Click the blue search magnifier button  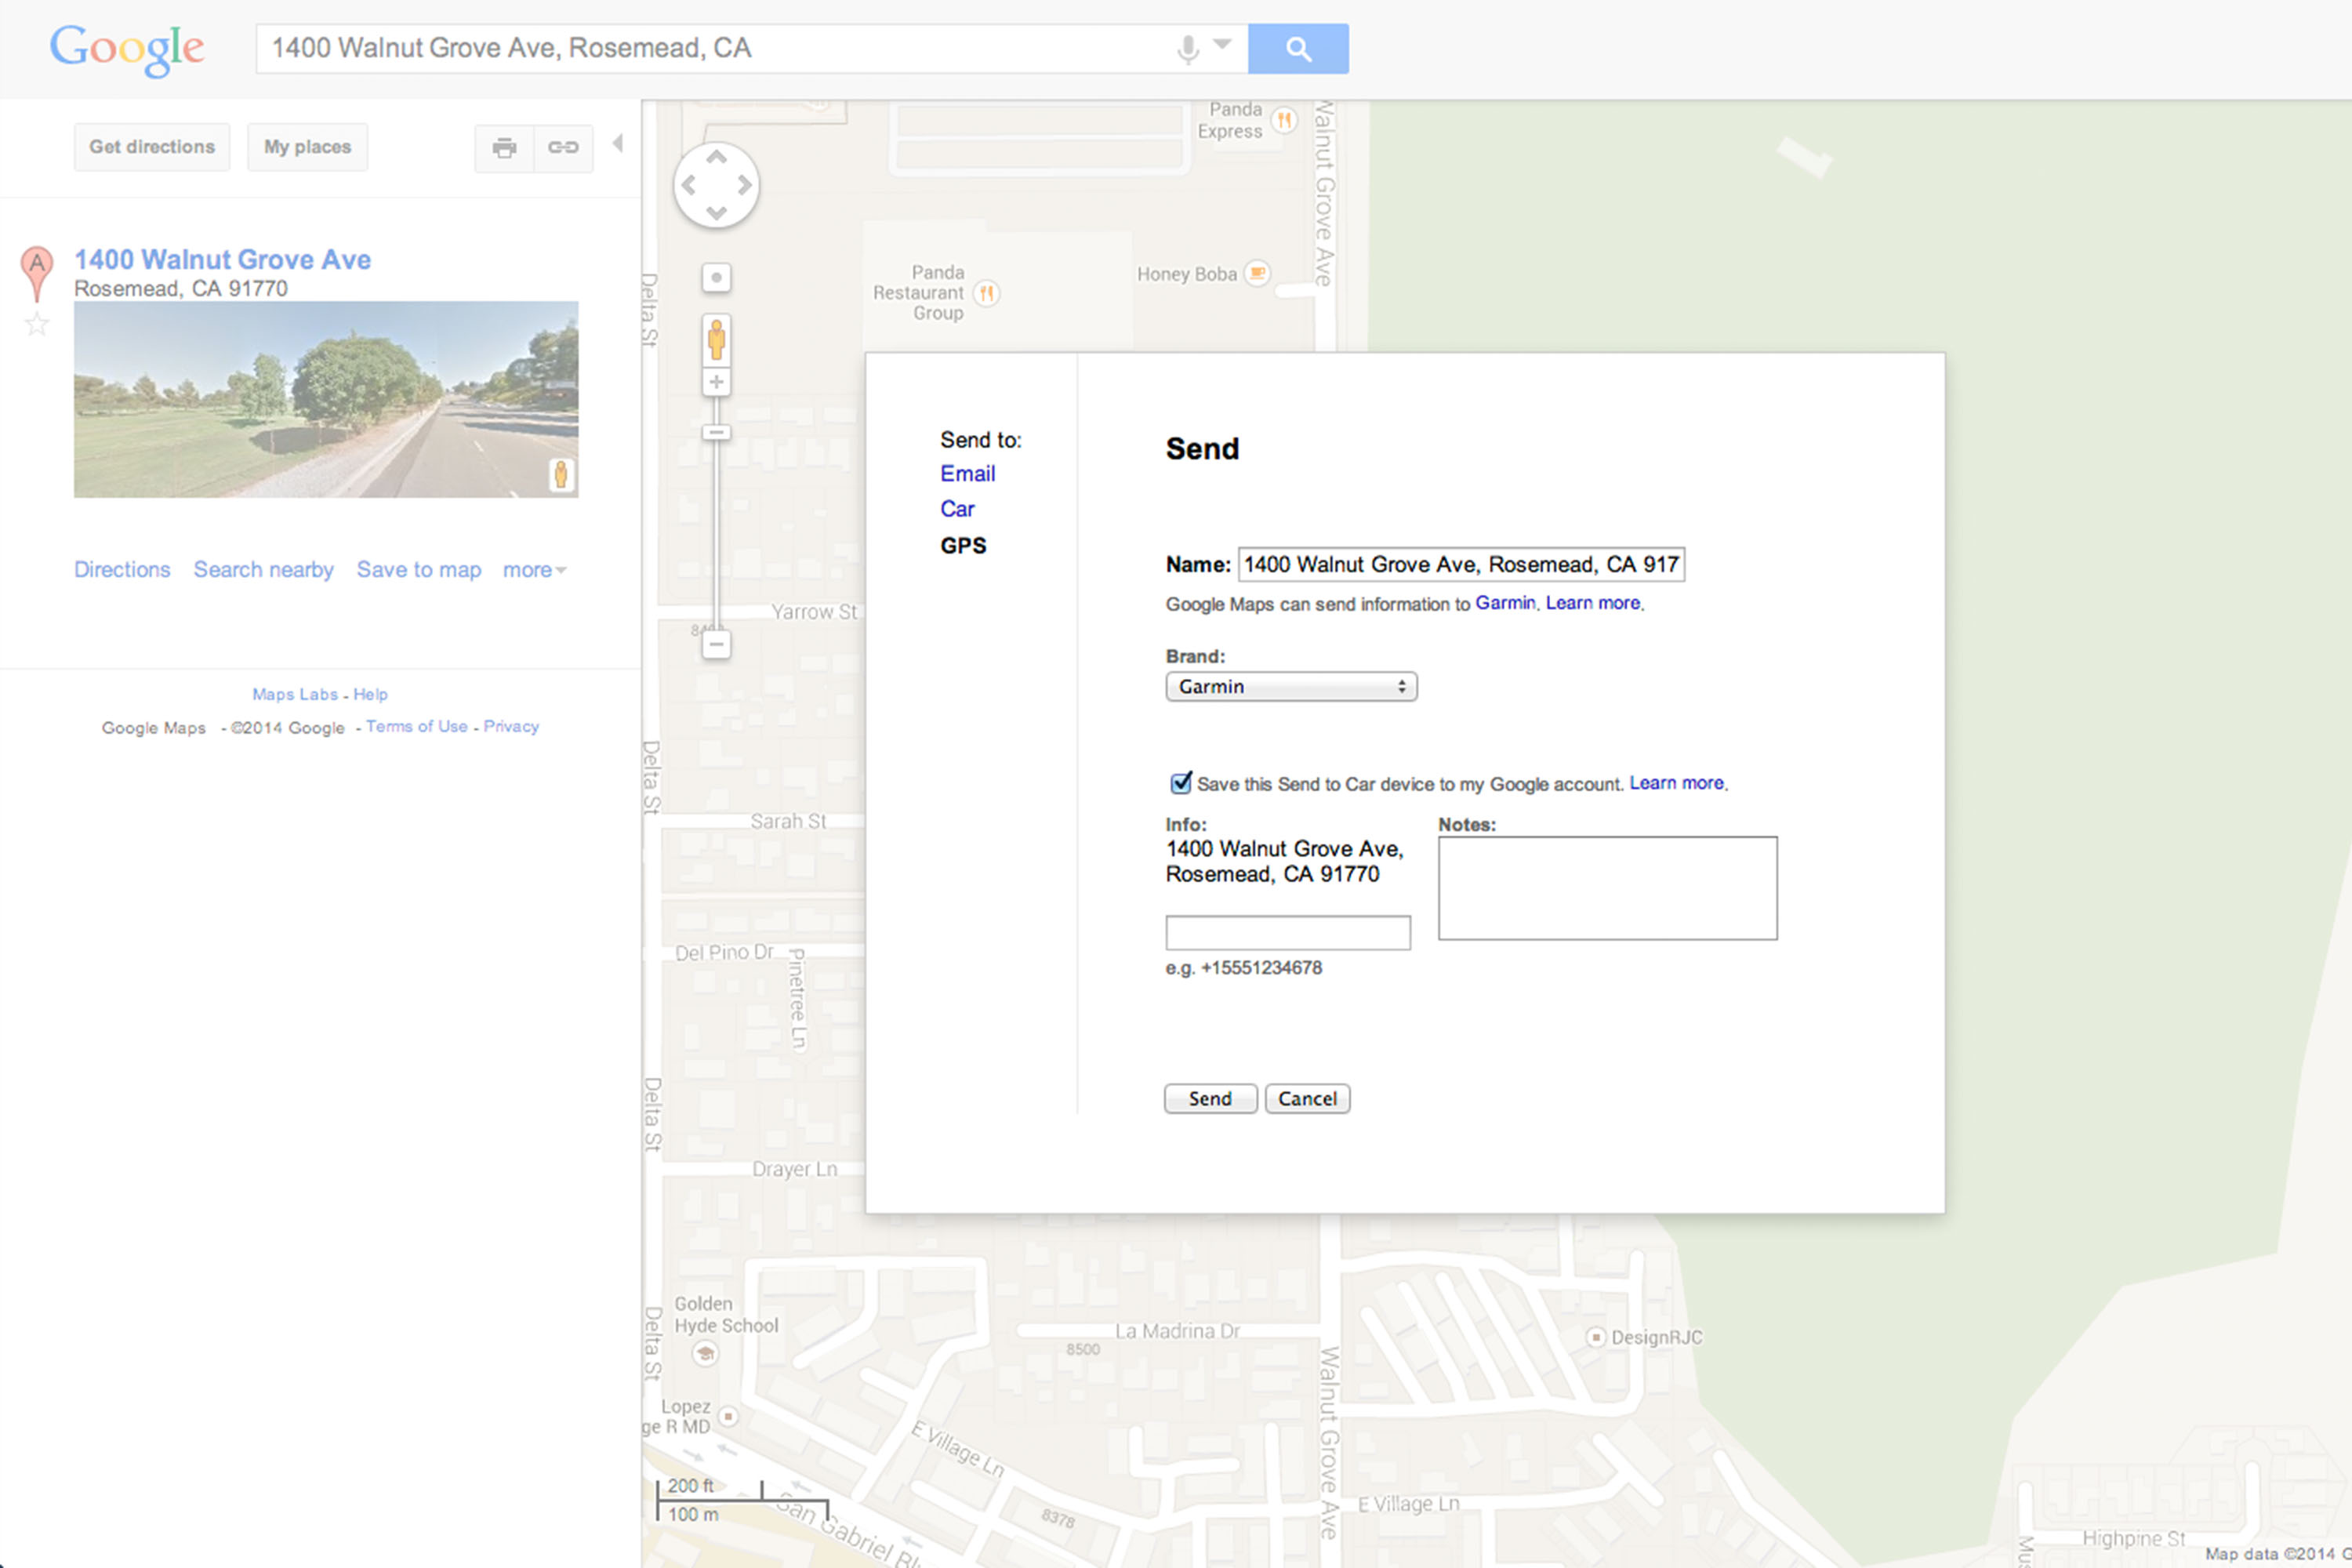1297,46
